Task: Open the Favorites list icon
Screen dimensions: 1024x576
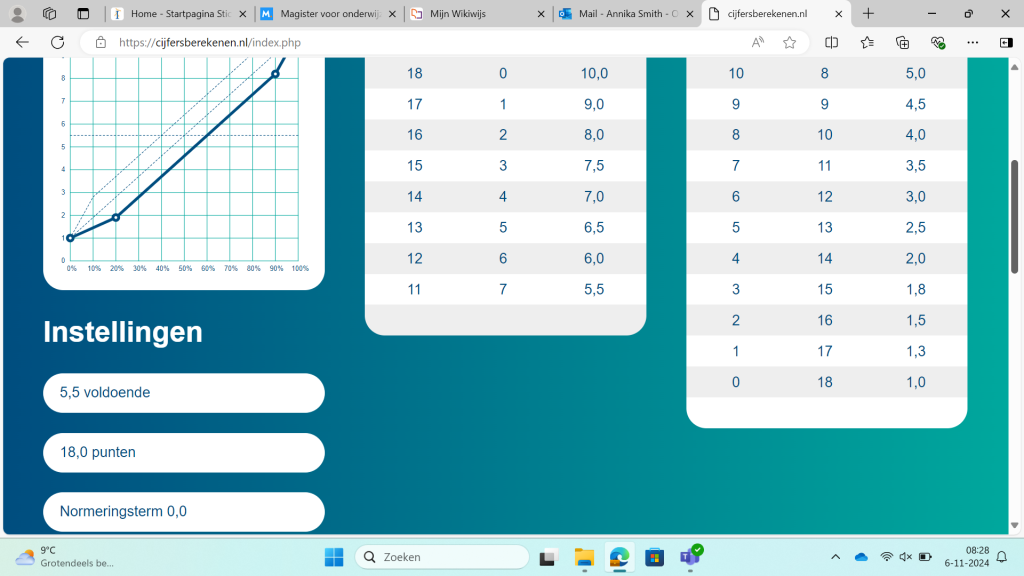Action: pos(867,42)
